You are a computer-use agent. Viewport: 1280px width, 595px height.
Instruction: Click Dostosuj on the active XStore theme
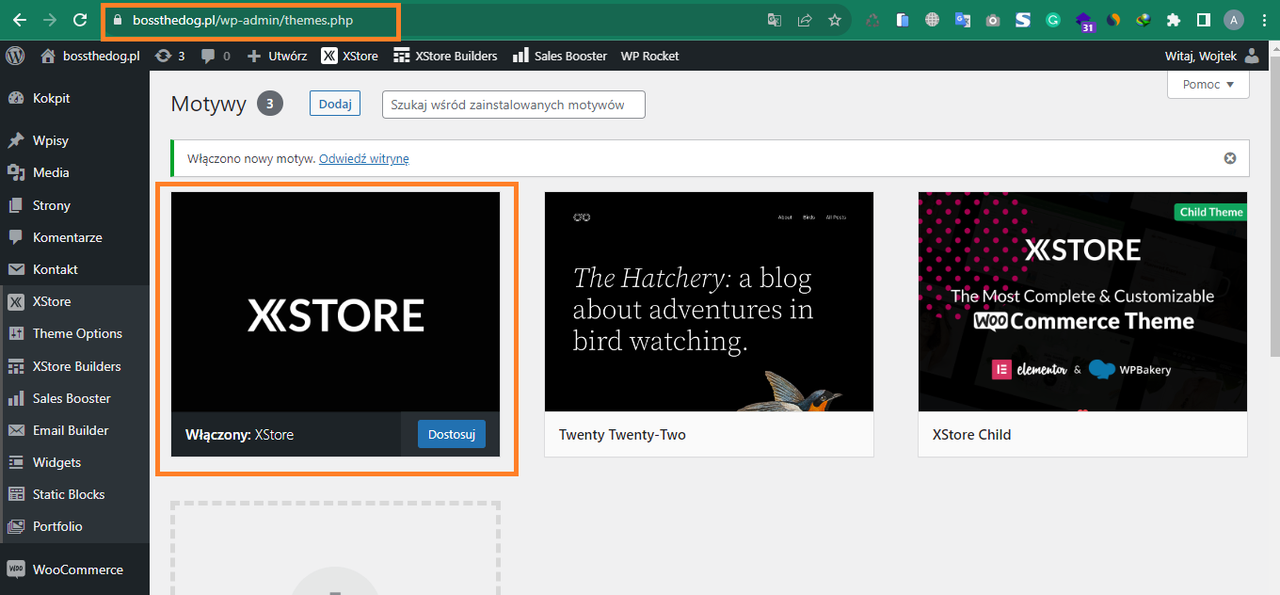[x=451, y=434]
